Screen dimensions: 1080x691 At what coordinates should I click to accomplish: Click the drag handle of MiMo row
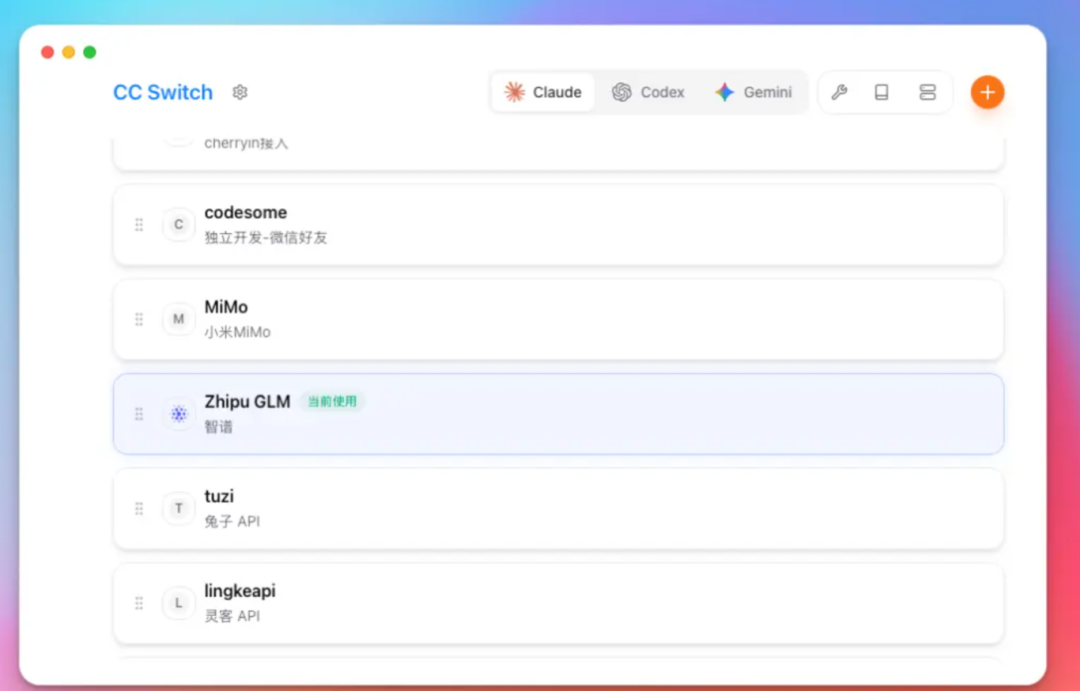click(139, 319)
